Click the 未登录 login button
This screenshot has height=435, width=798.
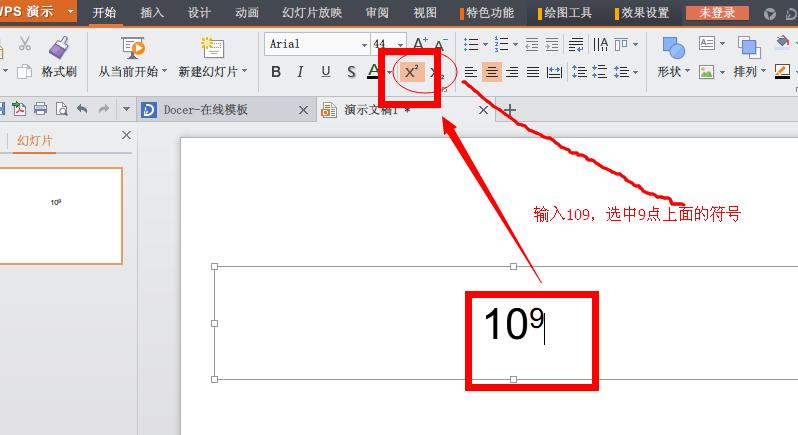[x=717, y=13]
